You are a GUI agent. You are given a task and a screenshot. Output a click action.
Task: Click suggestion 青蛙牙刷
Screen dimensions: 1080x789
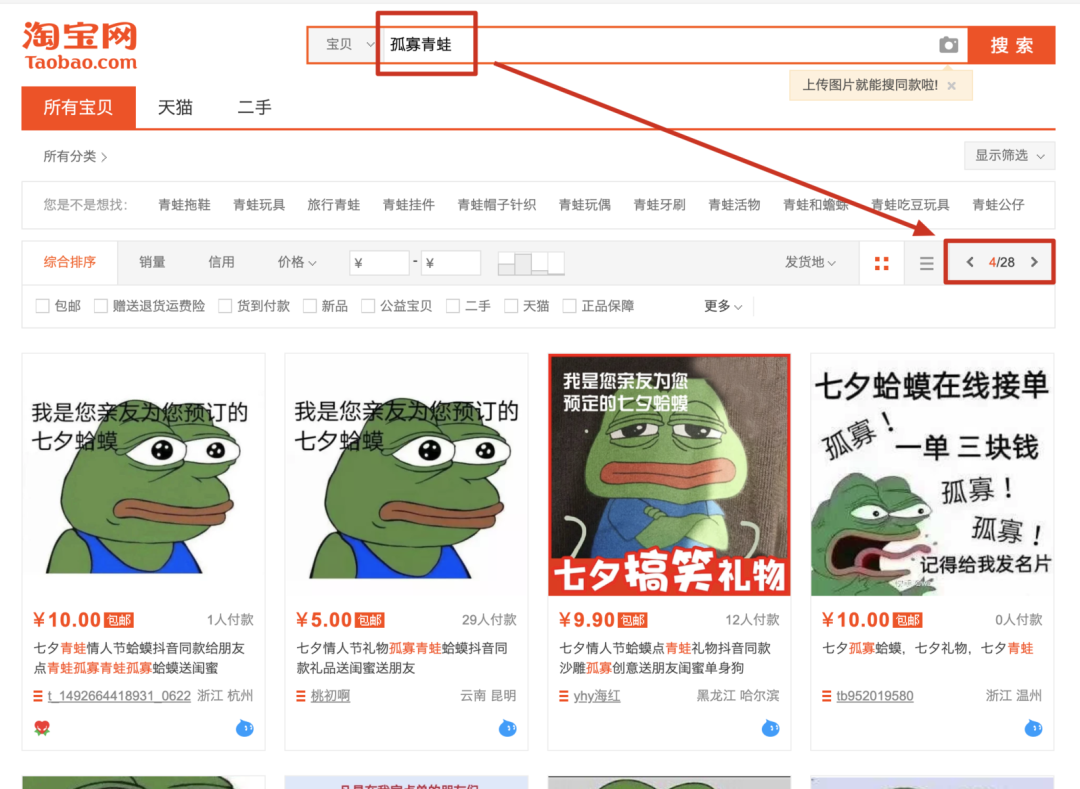point(659,204)
